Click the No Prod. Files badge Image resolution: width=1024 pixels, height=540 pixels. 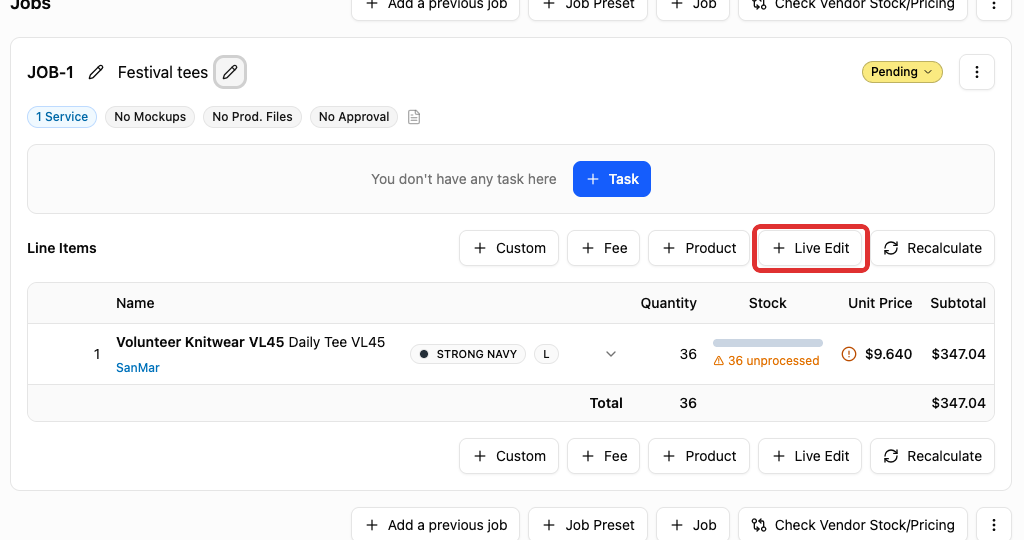point(252,117)
